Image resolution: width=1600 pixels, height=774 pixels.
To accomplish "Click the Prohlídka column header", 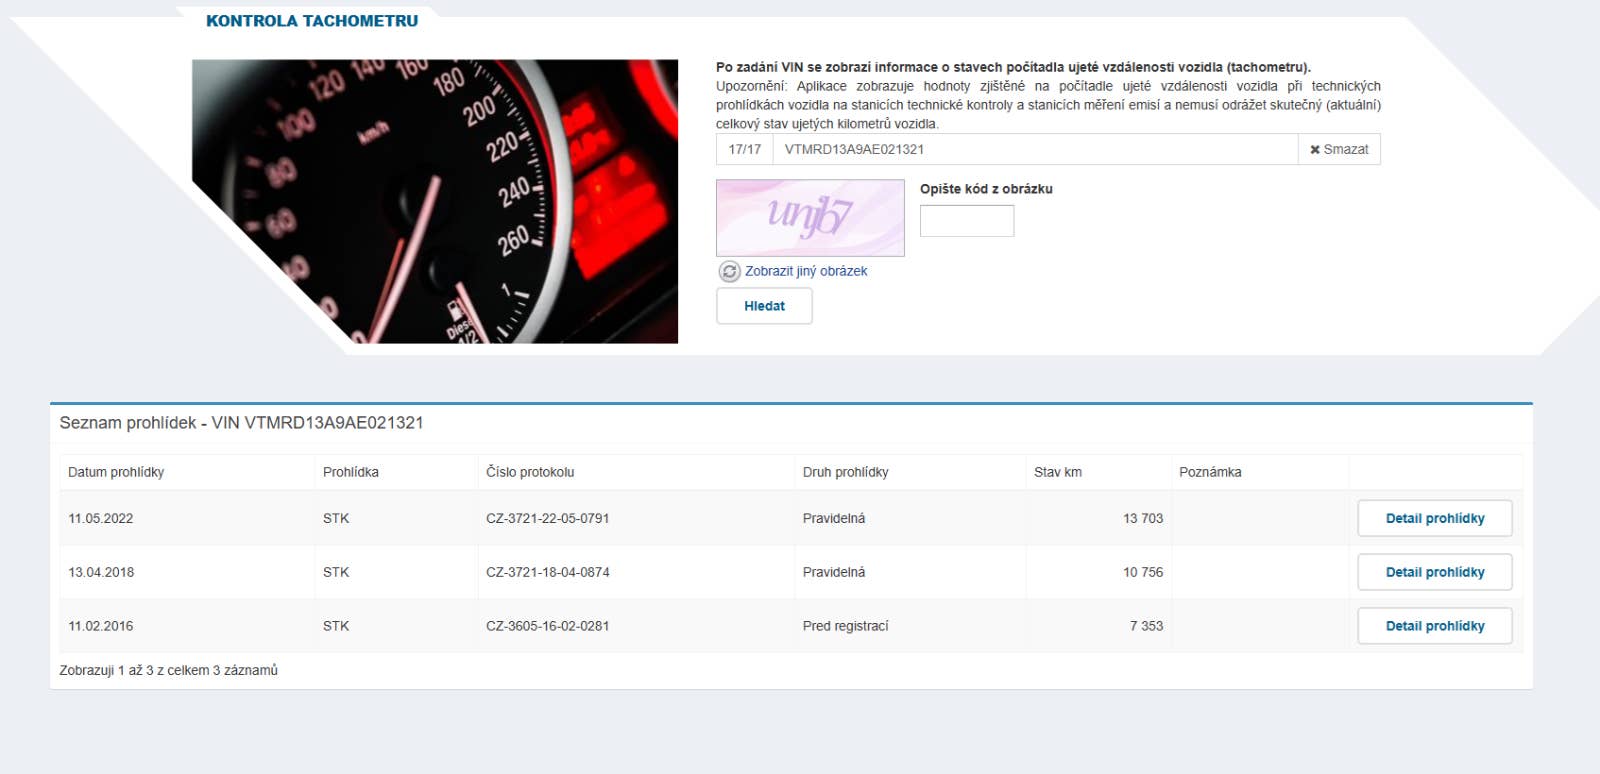I will [x=351, y=472].
